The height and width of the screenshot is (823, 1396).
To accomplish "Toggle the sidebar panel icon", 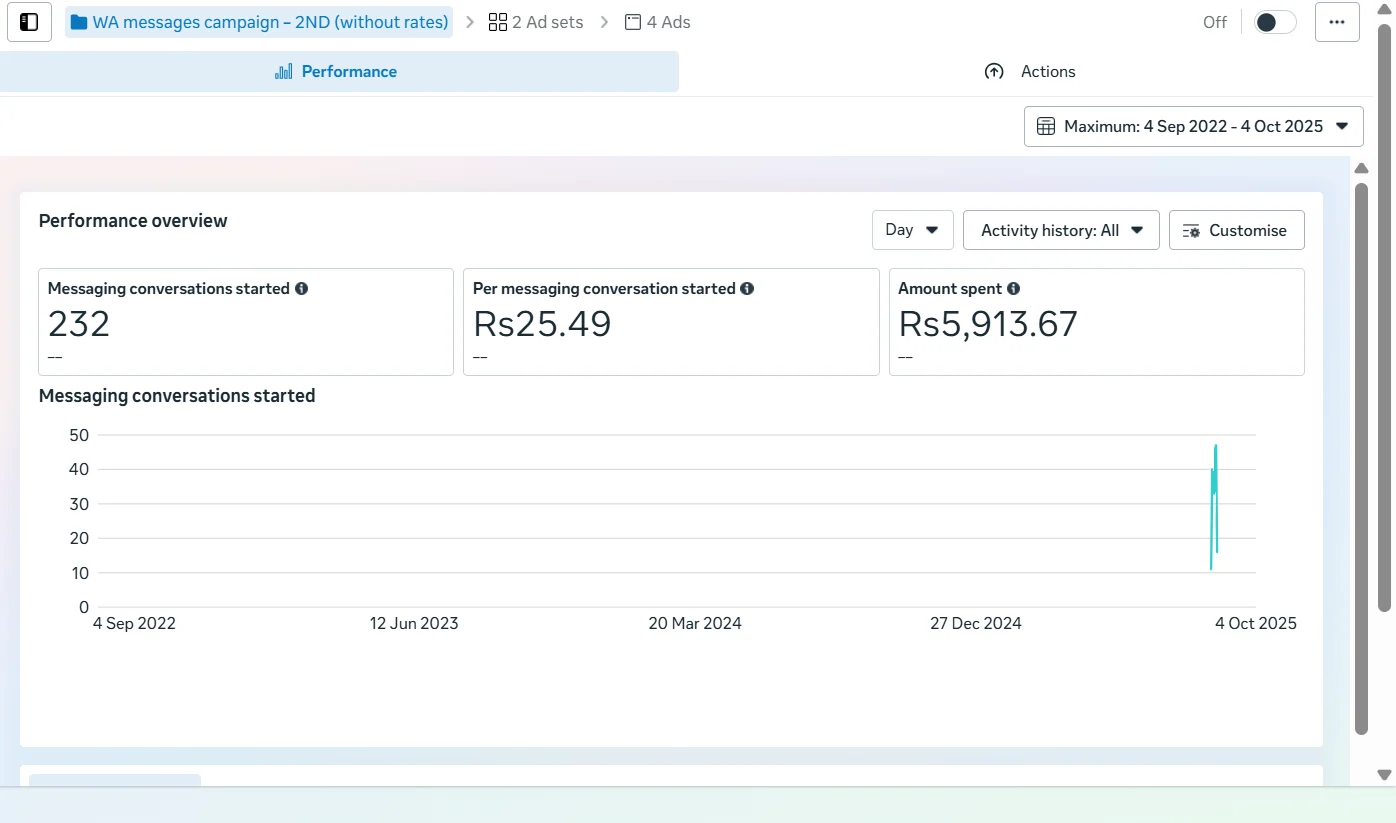I will (x=29, y=22).
